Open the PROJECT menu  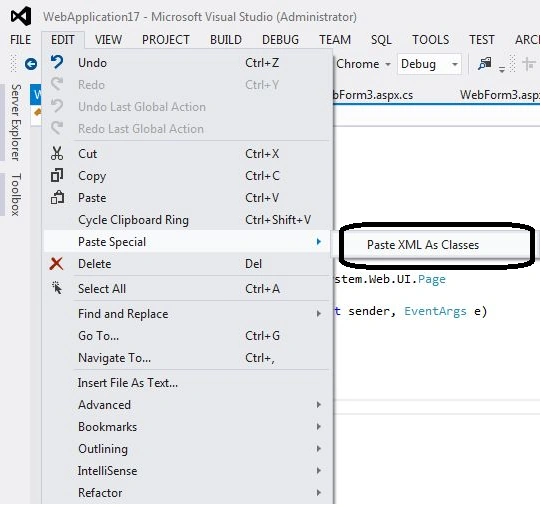166,40
